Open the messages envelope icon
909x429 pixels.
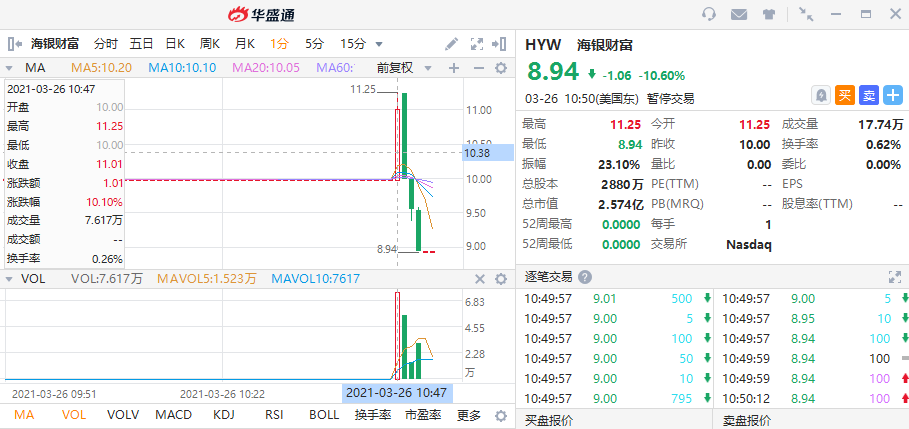click(x=739, y=14)
